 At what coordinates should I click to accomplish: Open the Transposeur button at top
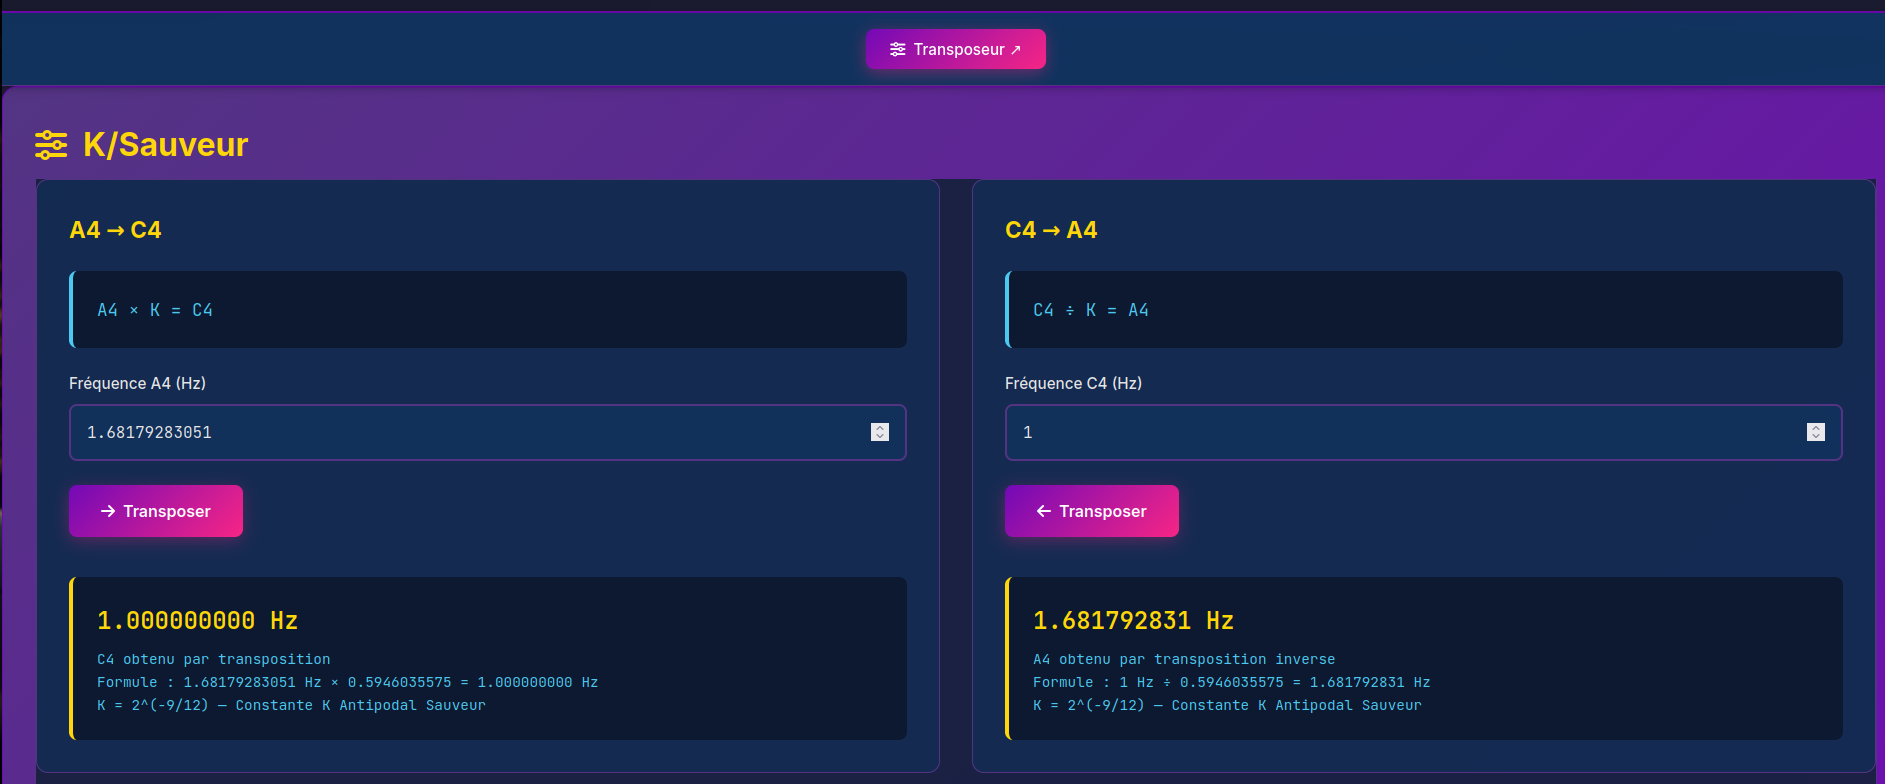[955, 49]
